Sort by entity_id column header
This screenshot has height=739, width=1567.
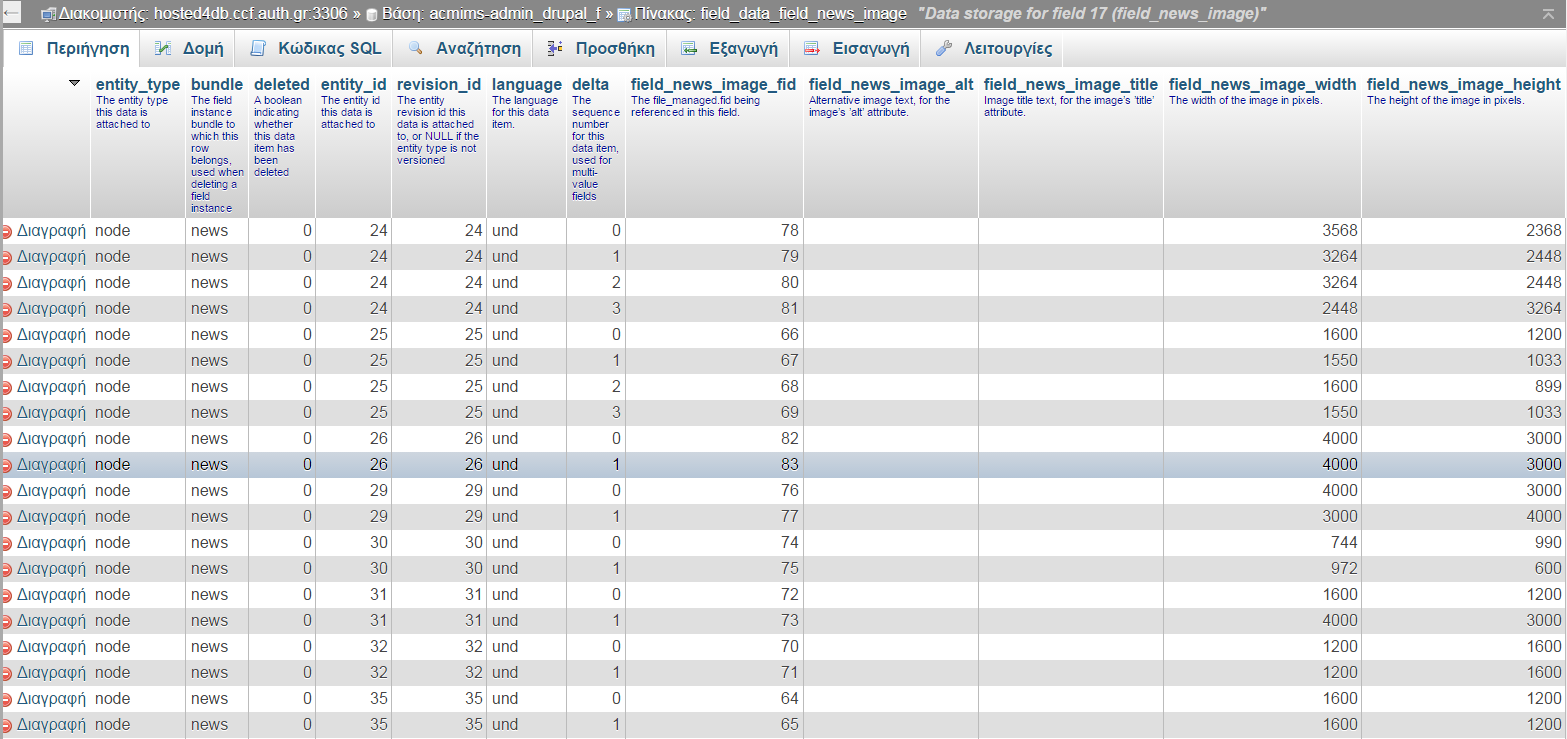pos(353,84)
